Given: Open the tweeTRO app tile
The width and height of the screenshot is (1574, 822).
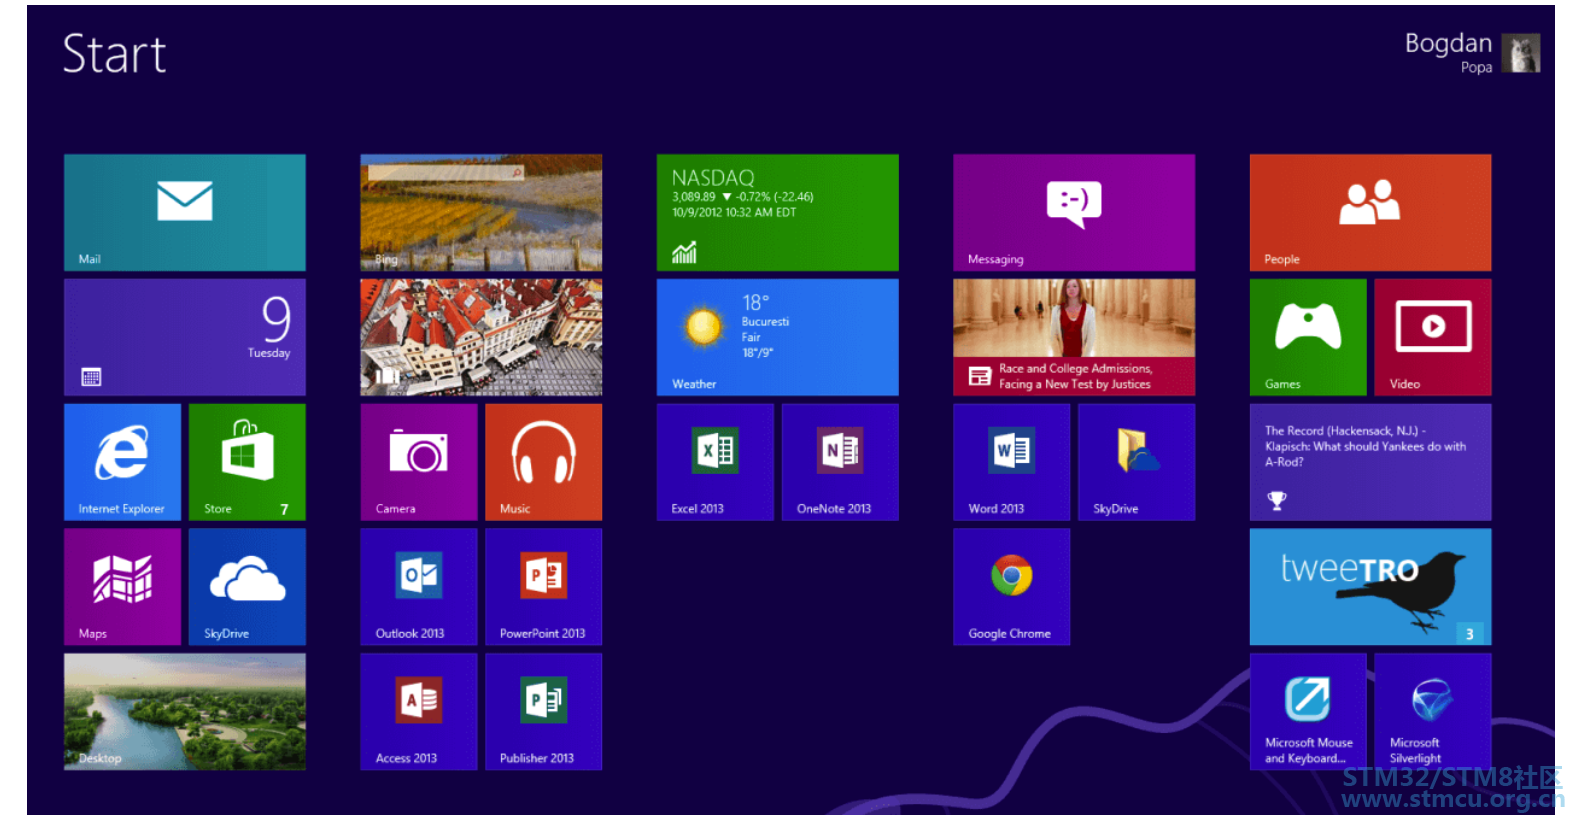Looking at the screenshot, I should click(1371, 587).
